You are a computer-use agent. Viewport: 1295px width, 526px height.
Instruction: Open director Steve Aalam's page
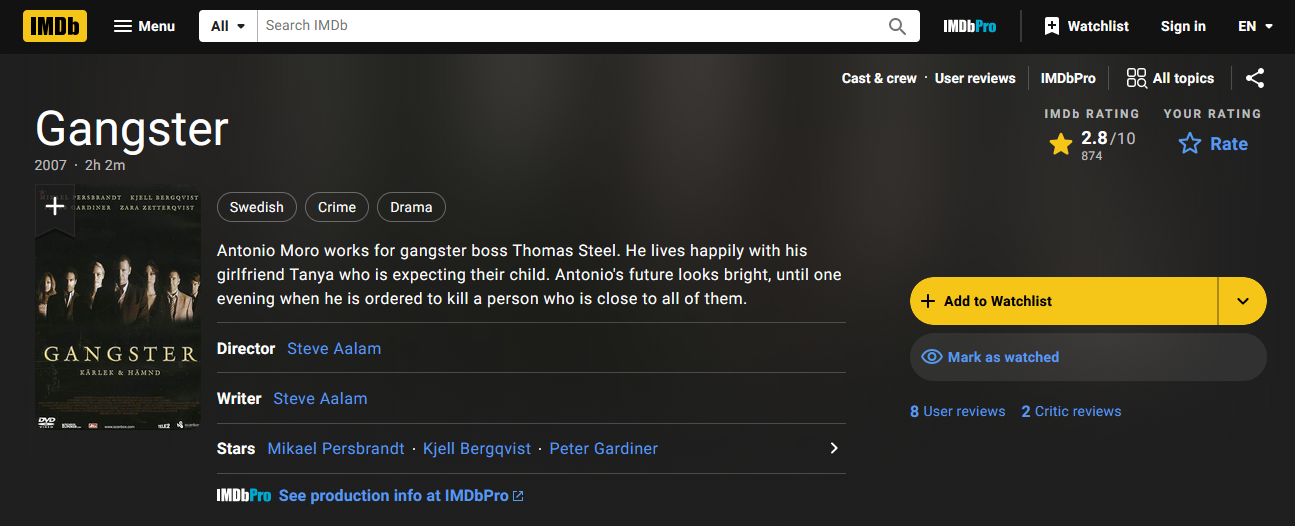[334, 348]
